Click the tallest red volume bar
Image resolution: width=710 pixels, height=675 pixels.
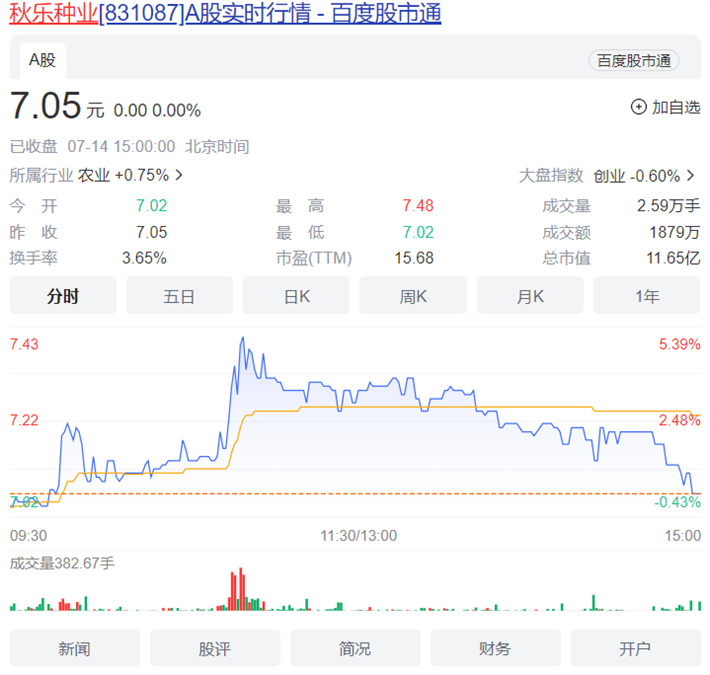pyautogui.click(x=241, y=589)
